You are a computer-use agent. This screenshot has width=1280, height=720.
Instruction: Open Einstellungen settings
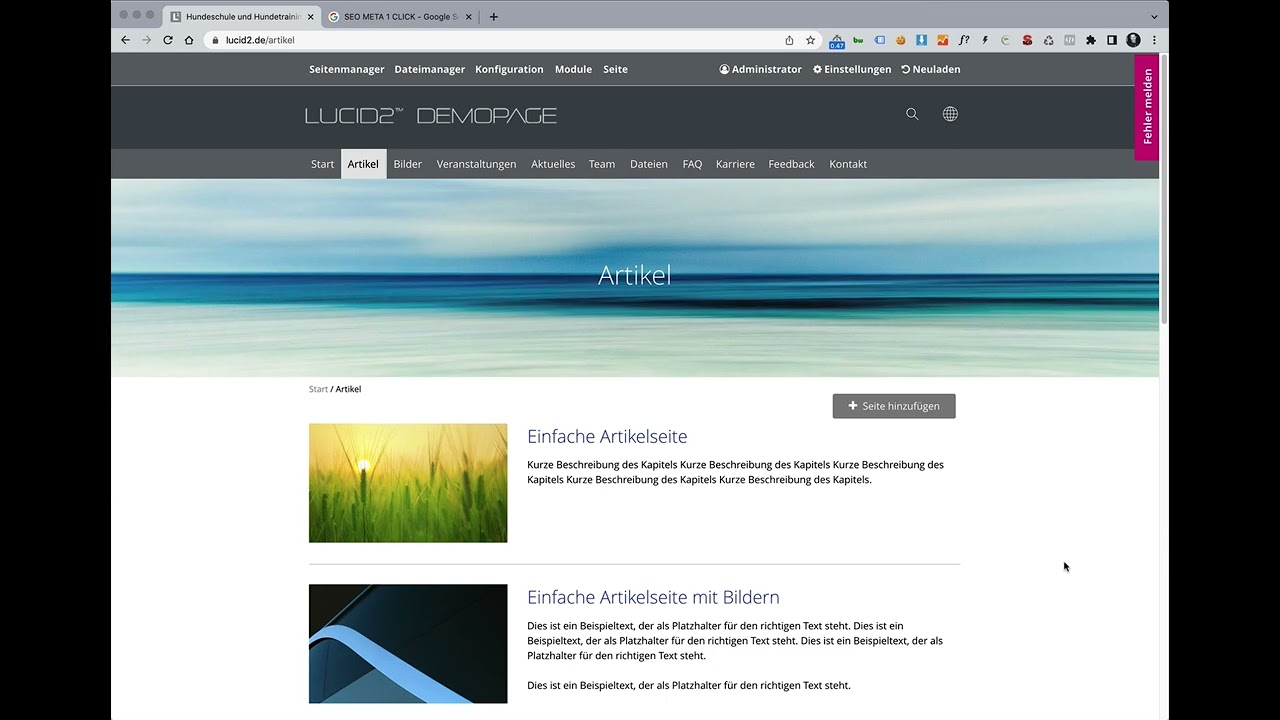[852, 69]
